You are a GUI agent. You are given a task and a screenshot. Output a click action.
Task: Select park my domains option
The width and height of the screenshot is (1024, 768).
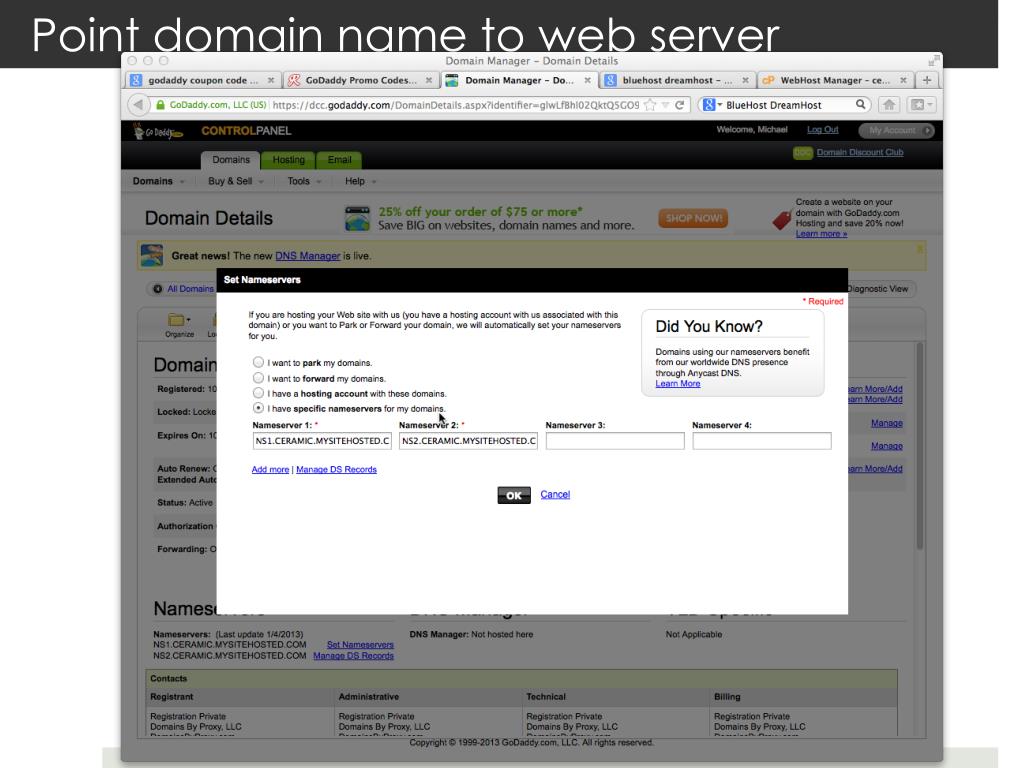click(x=259, y=362)
